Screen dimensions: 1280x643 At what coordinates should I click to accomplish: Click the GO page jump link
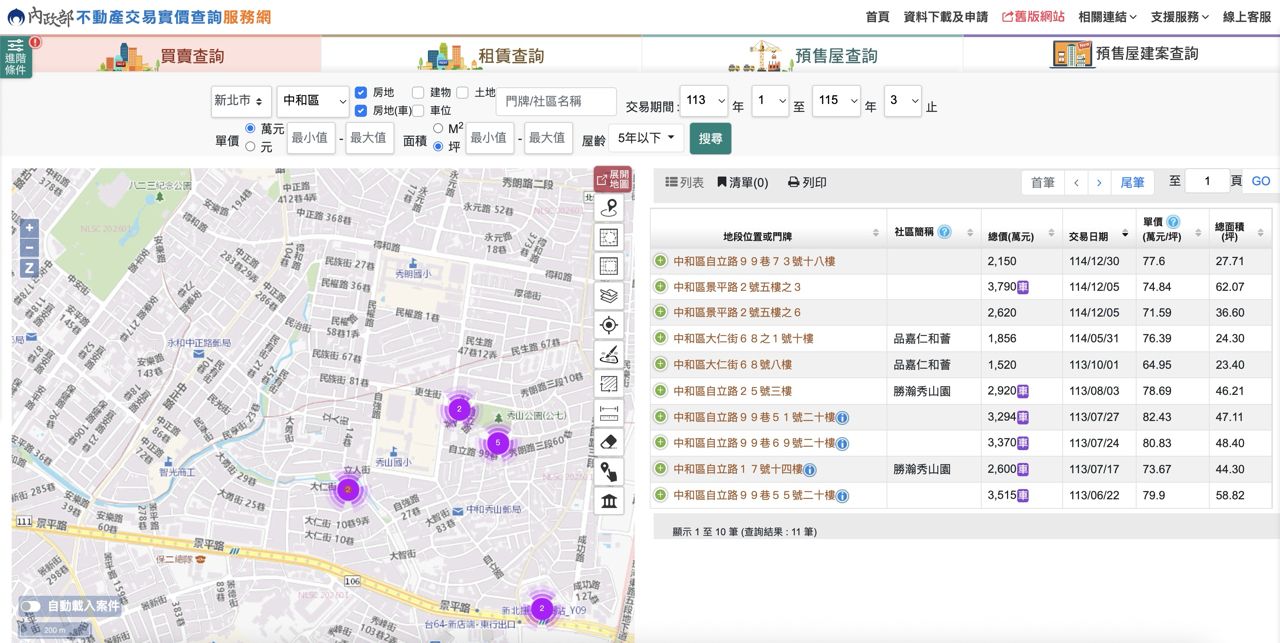[1261, 181]
